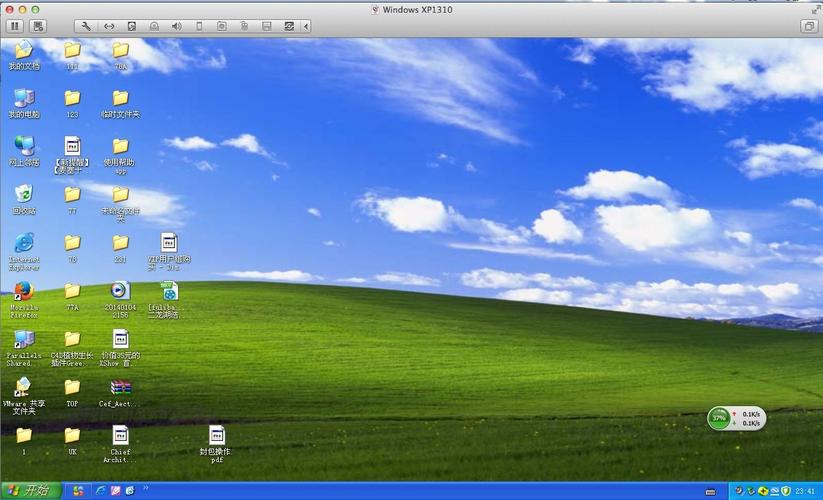Select the folder named TOP
Screen dimensions: 823x500
tap(72, 392)
